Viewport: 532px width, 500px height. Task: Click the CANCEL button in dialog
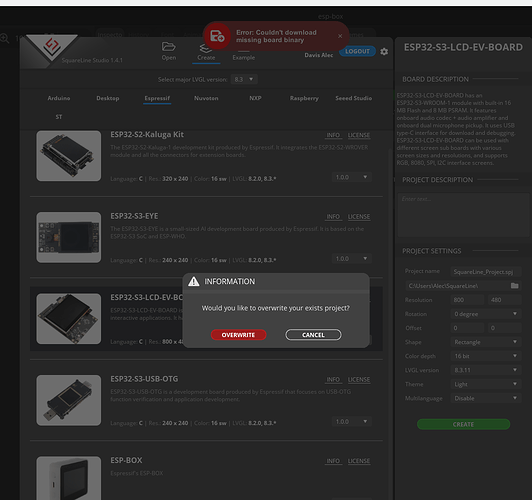point(313,335)
